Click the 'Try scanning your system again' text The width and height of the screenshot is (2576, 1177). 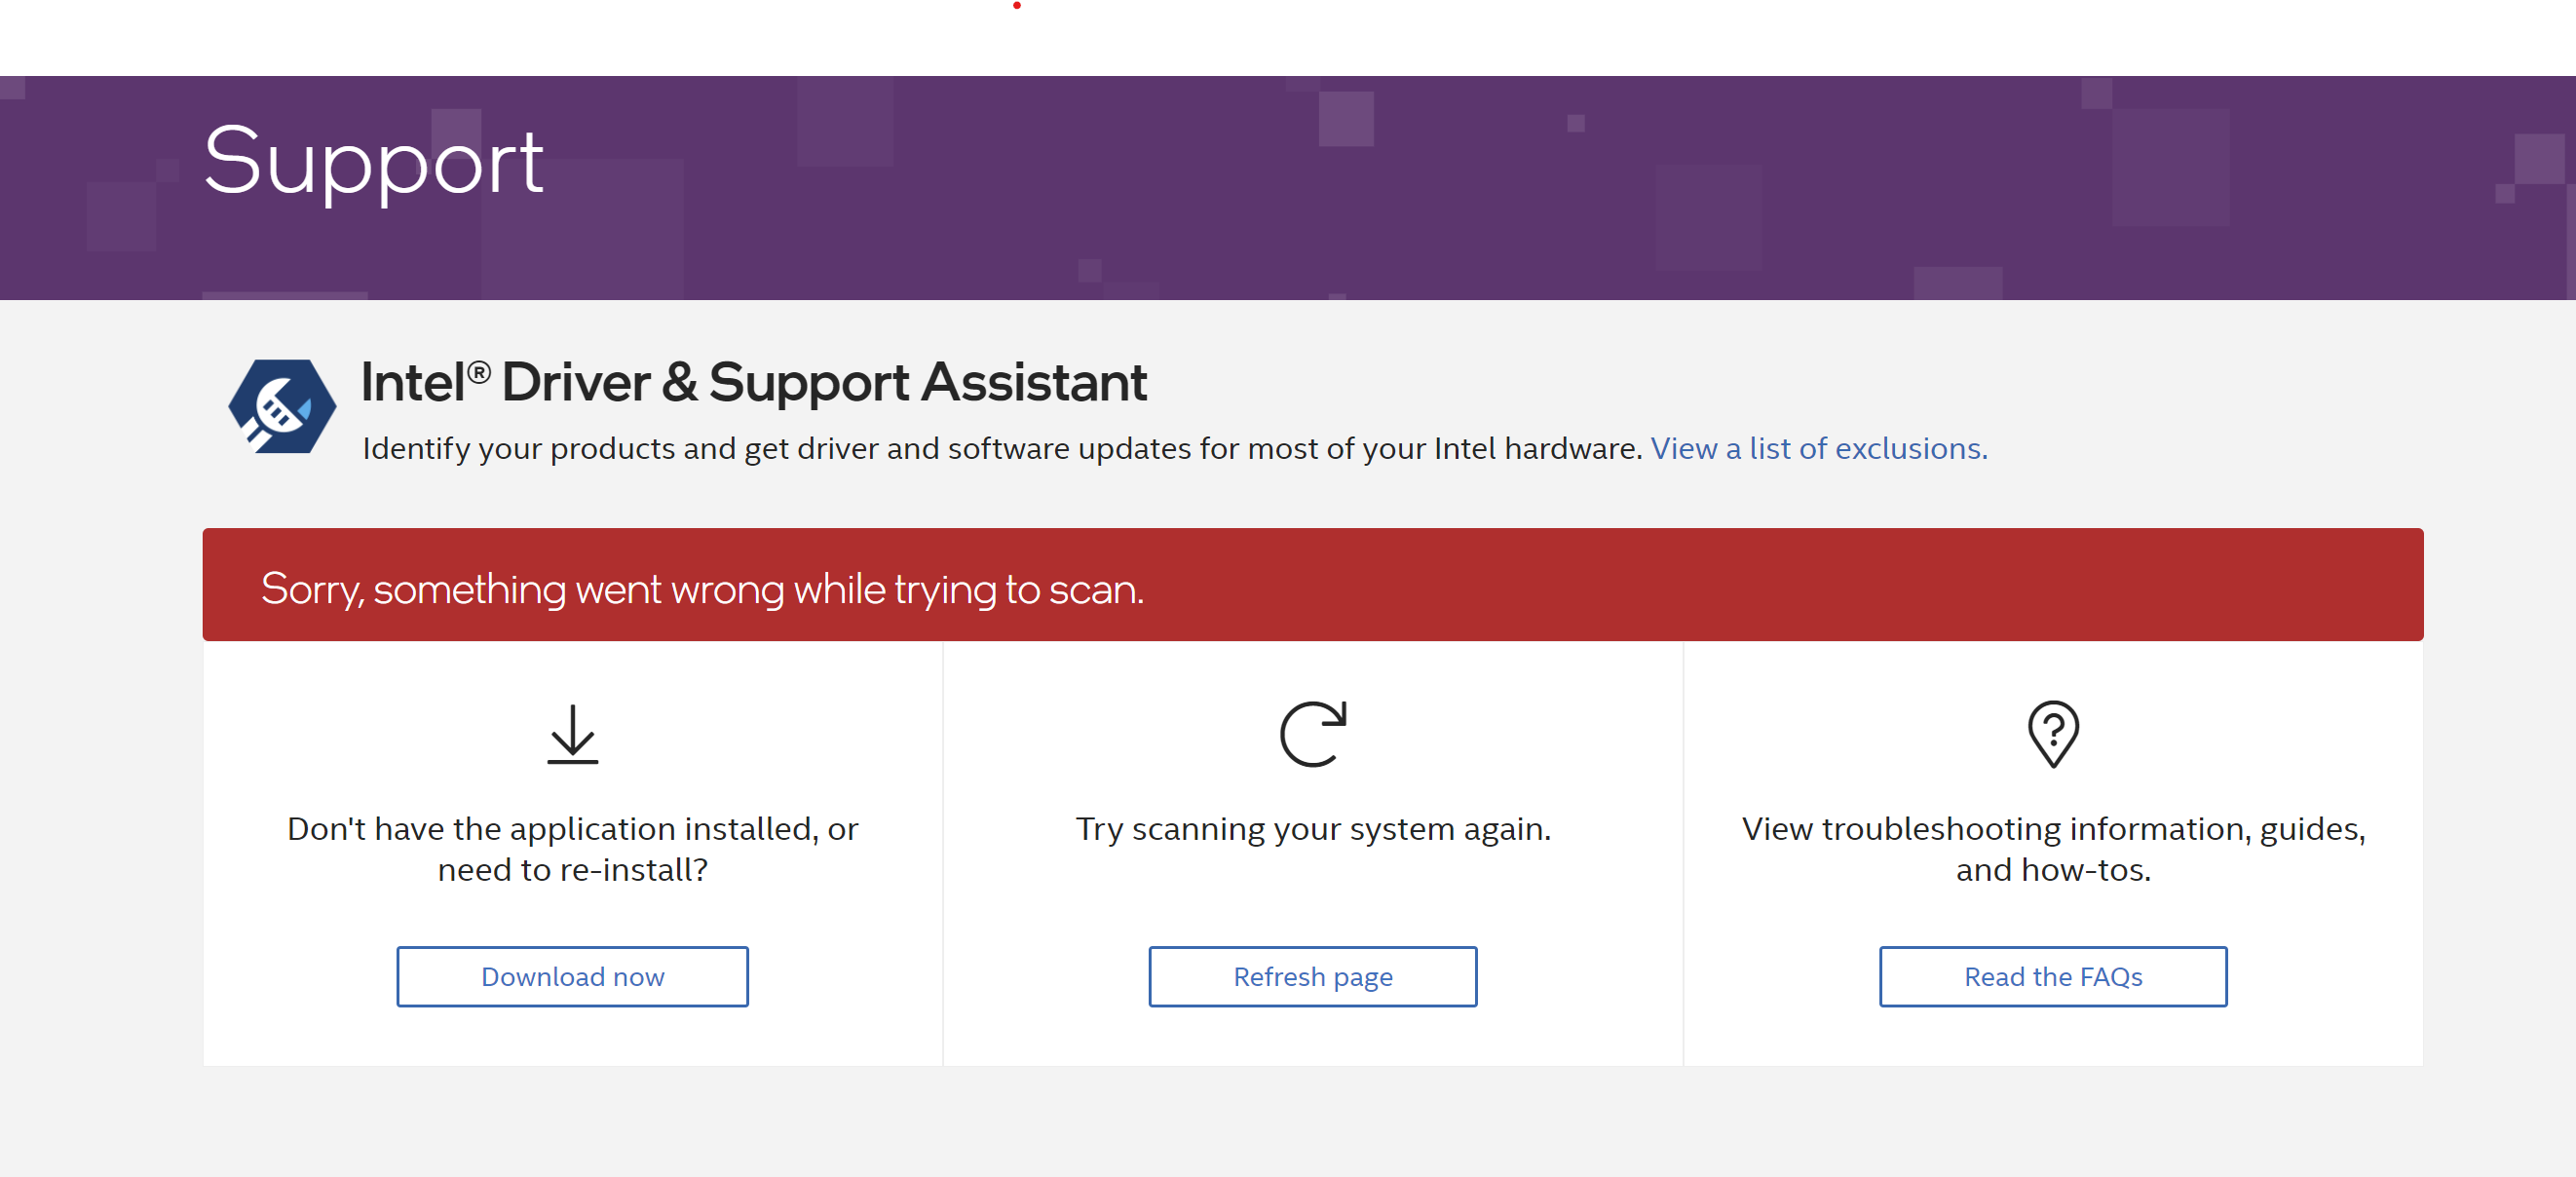(x=1312, y=829)
